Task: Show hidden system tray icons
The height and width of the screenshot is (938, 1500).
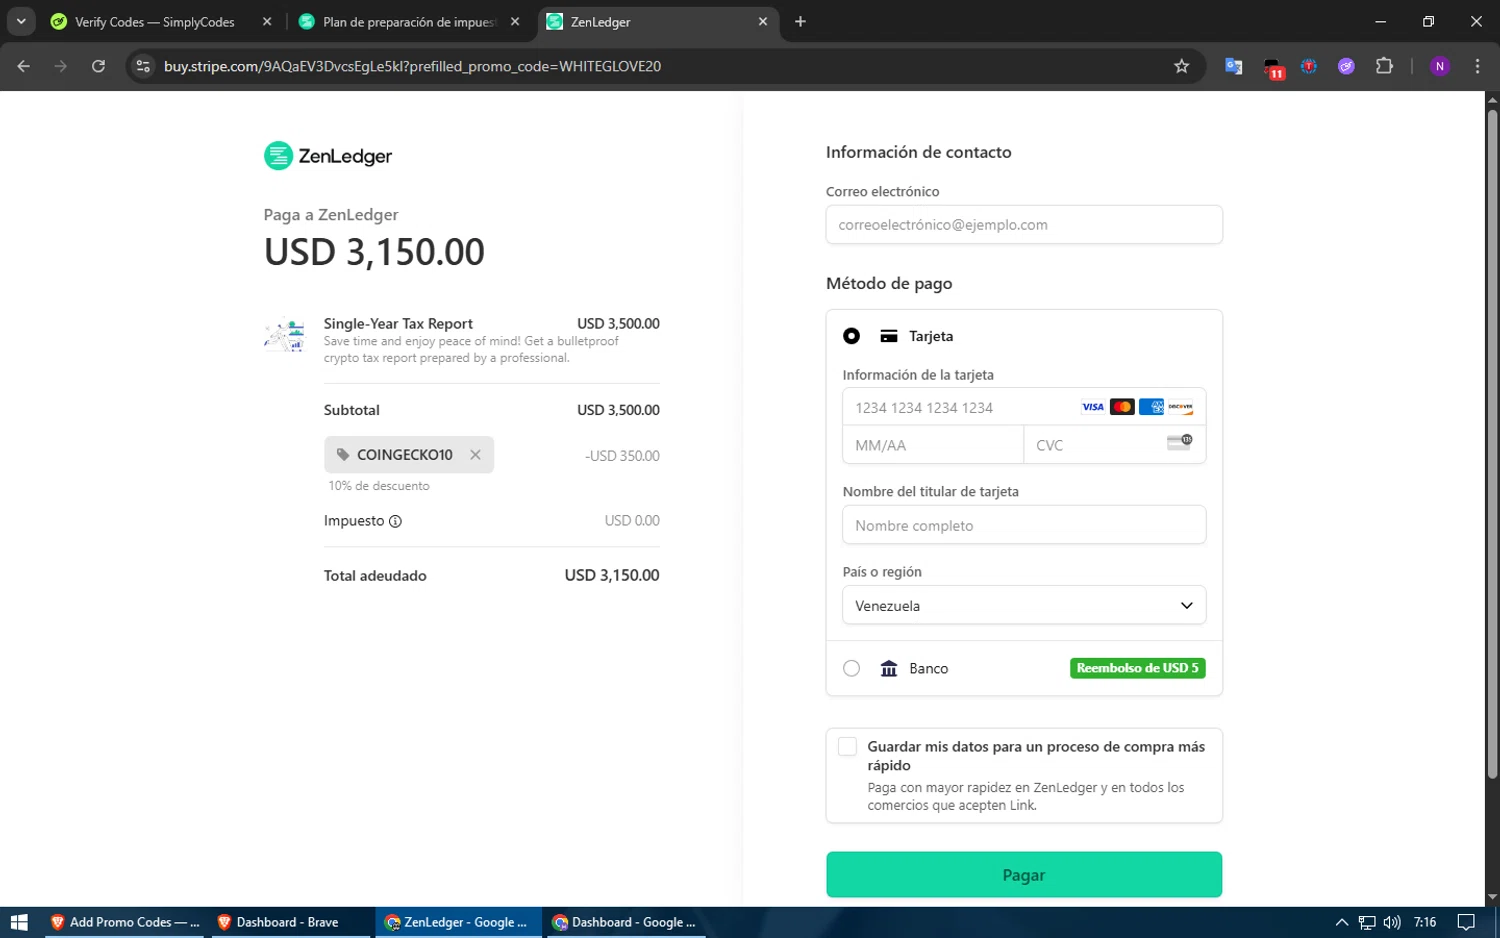Action: 1341,922
